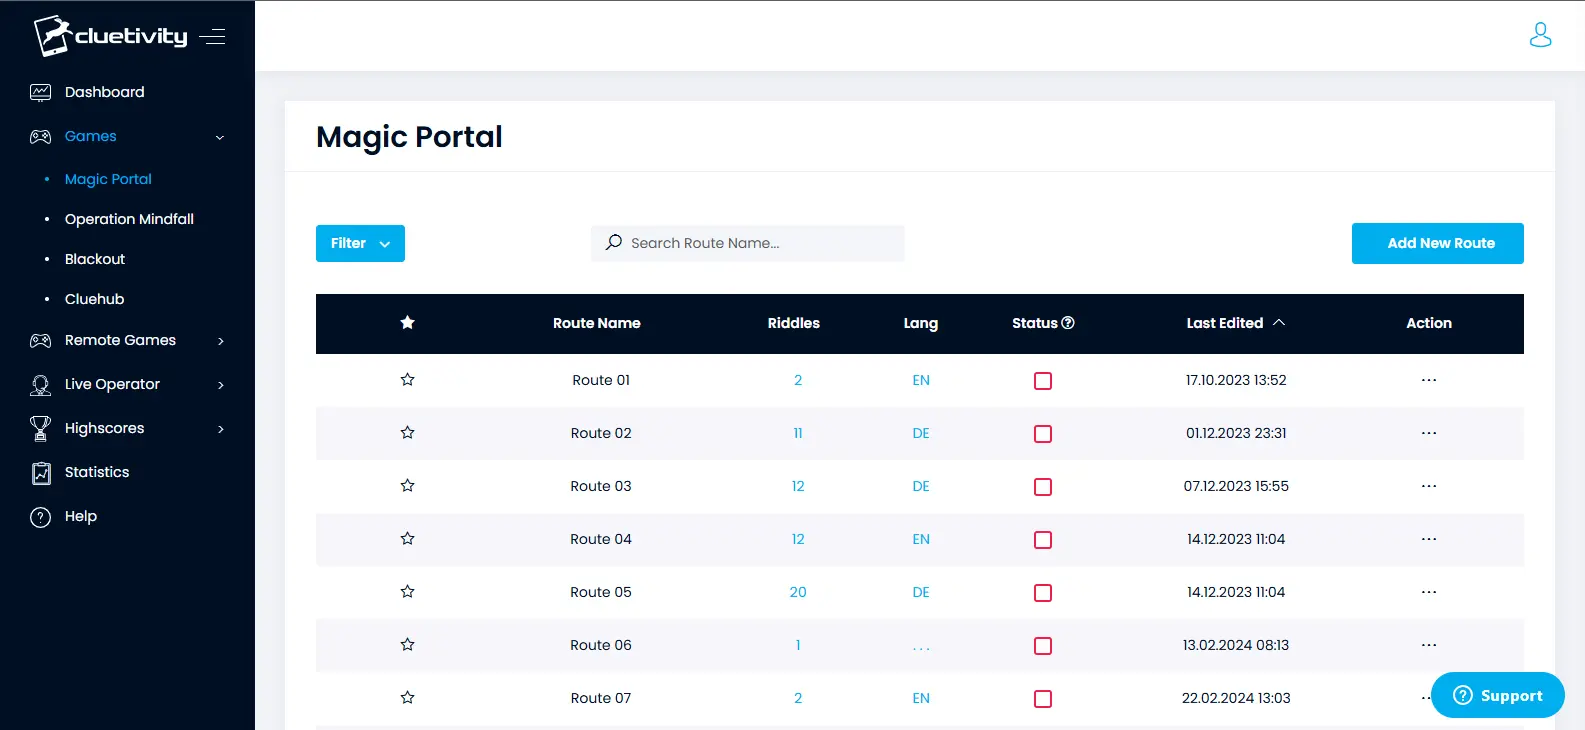Open the Support chat widget
1585x730 pixels.
(x=1497, y=695)
